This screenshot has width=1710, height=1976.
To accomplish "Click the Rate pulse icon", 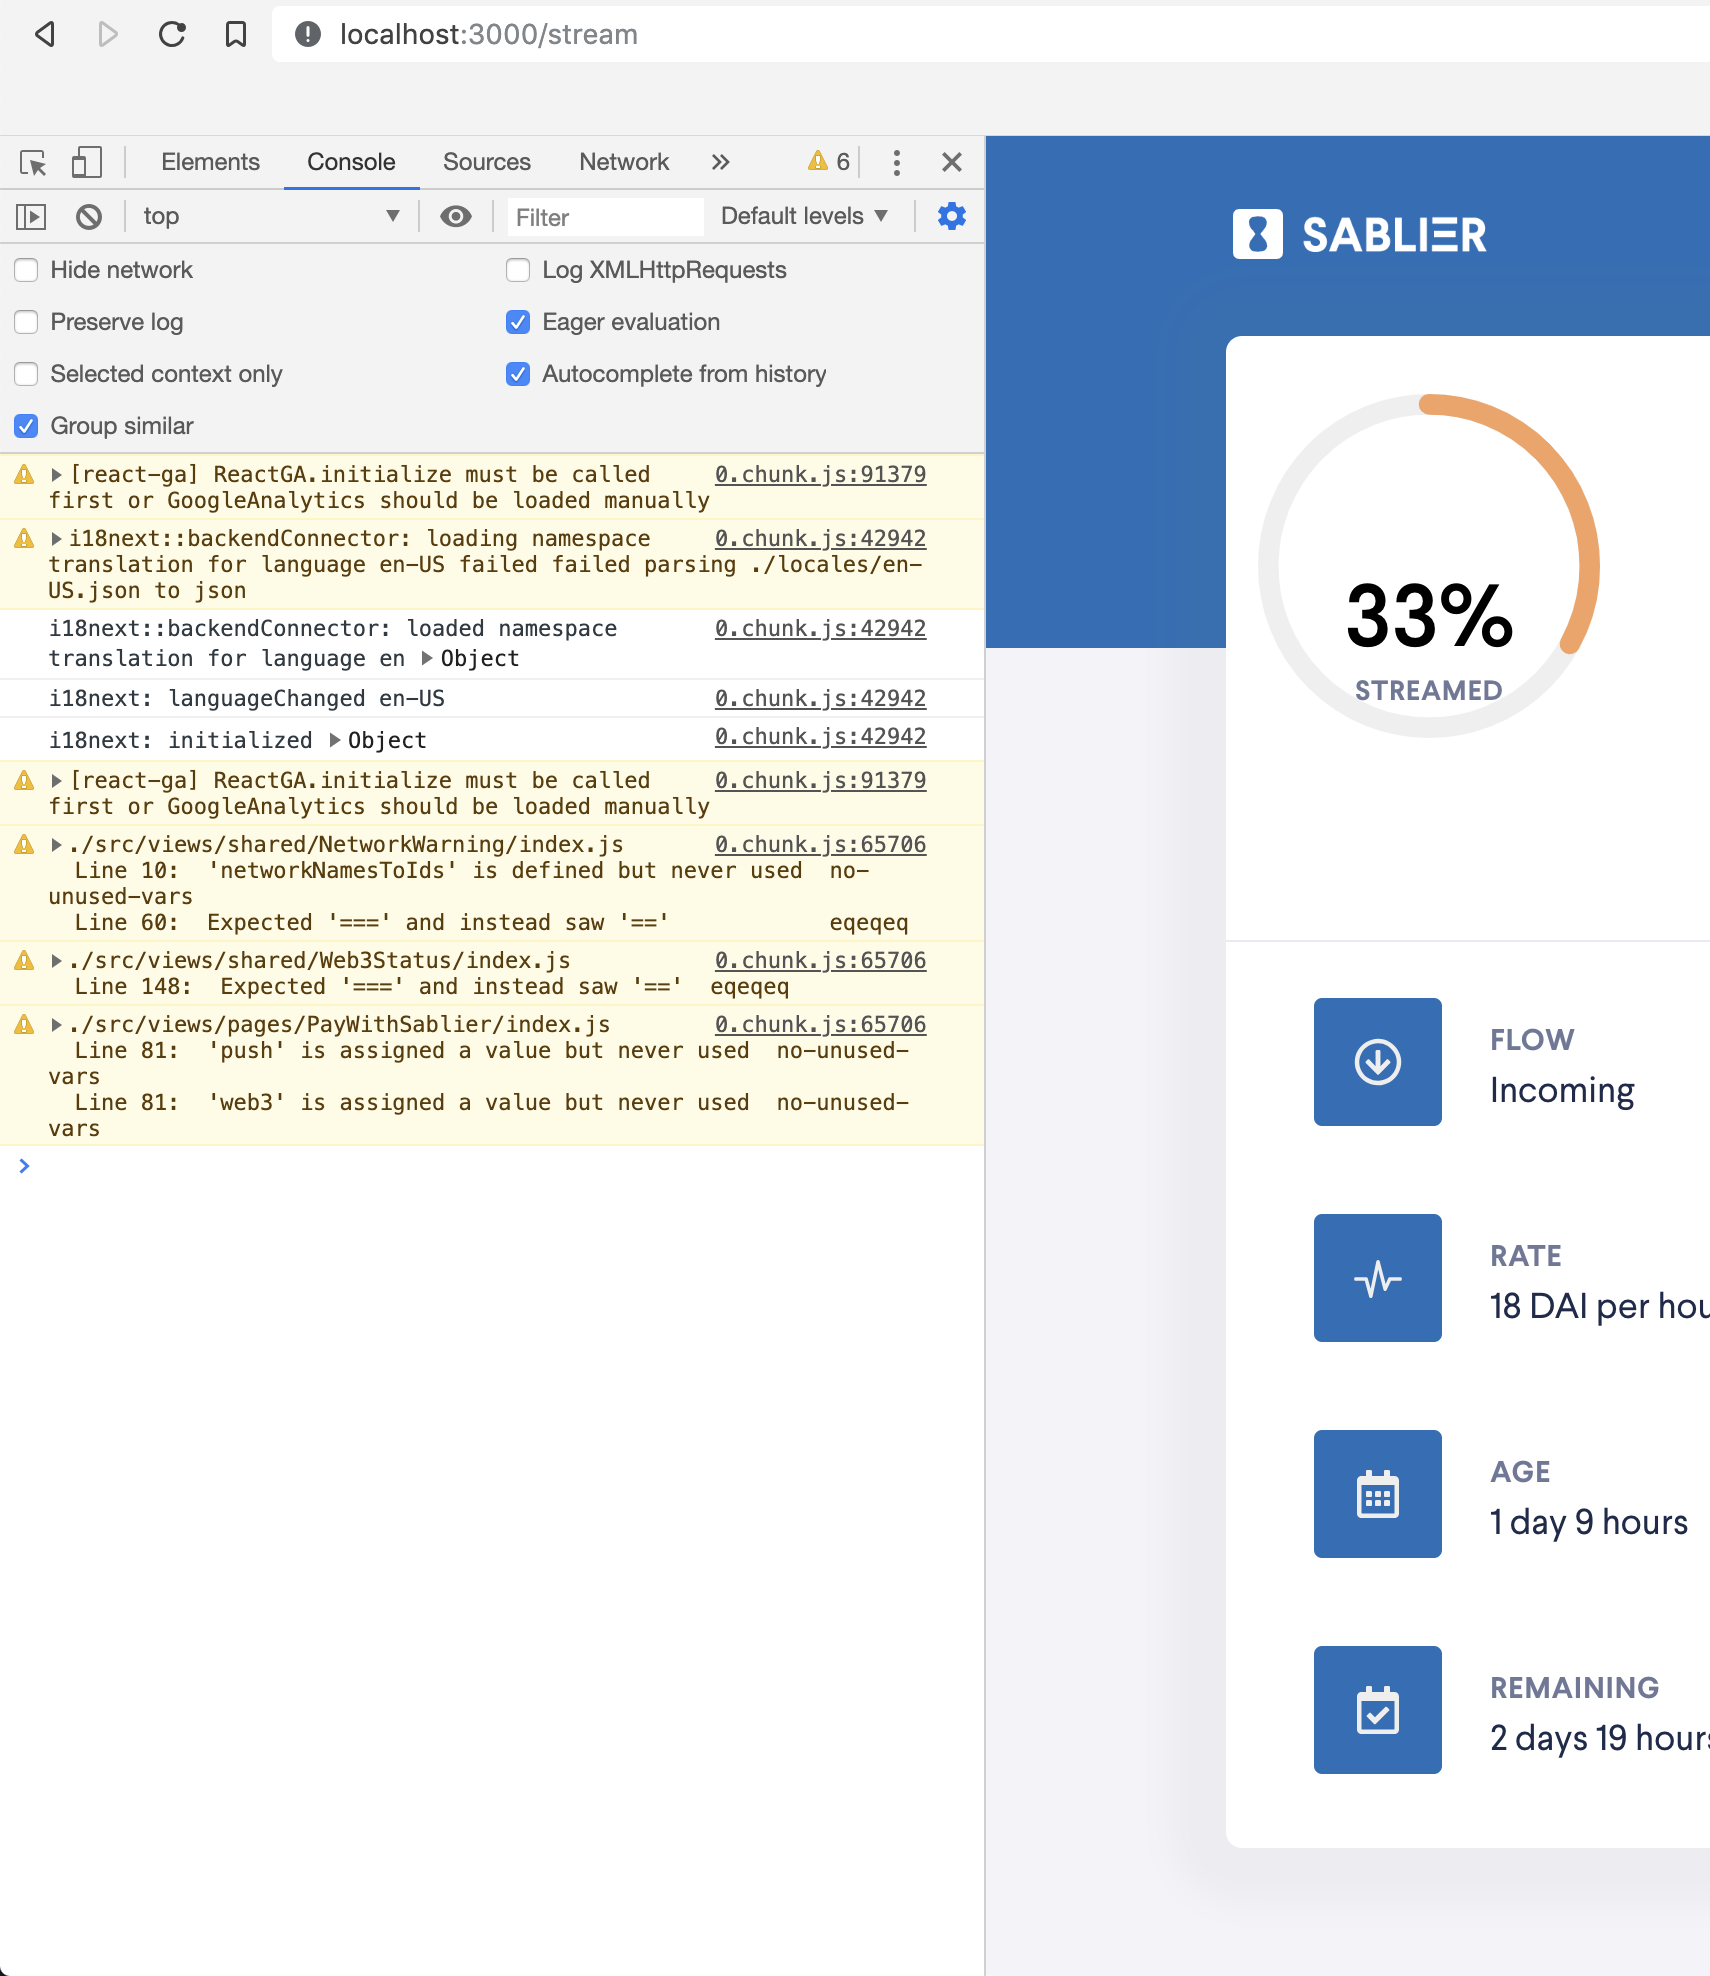I will (1378, 1278).
